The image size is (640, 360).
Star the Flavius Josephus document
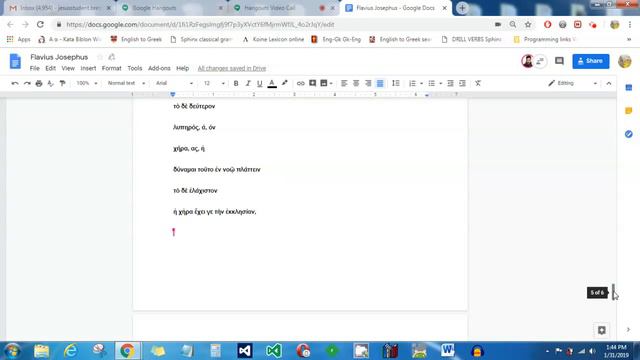coord(100,57)
